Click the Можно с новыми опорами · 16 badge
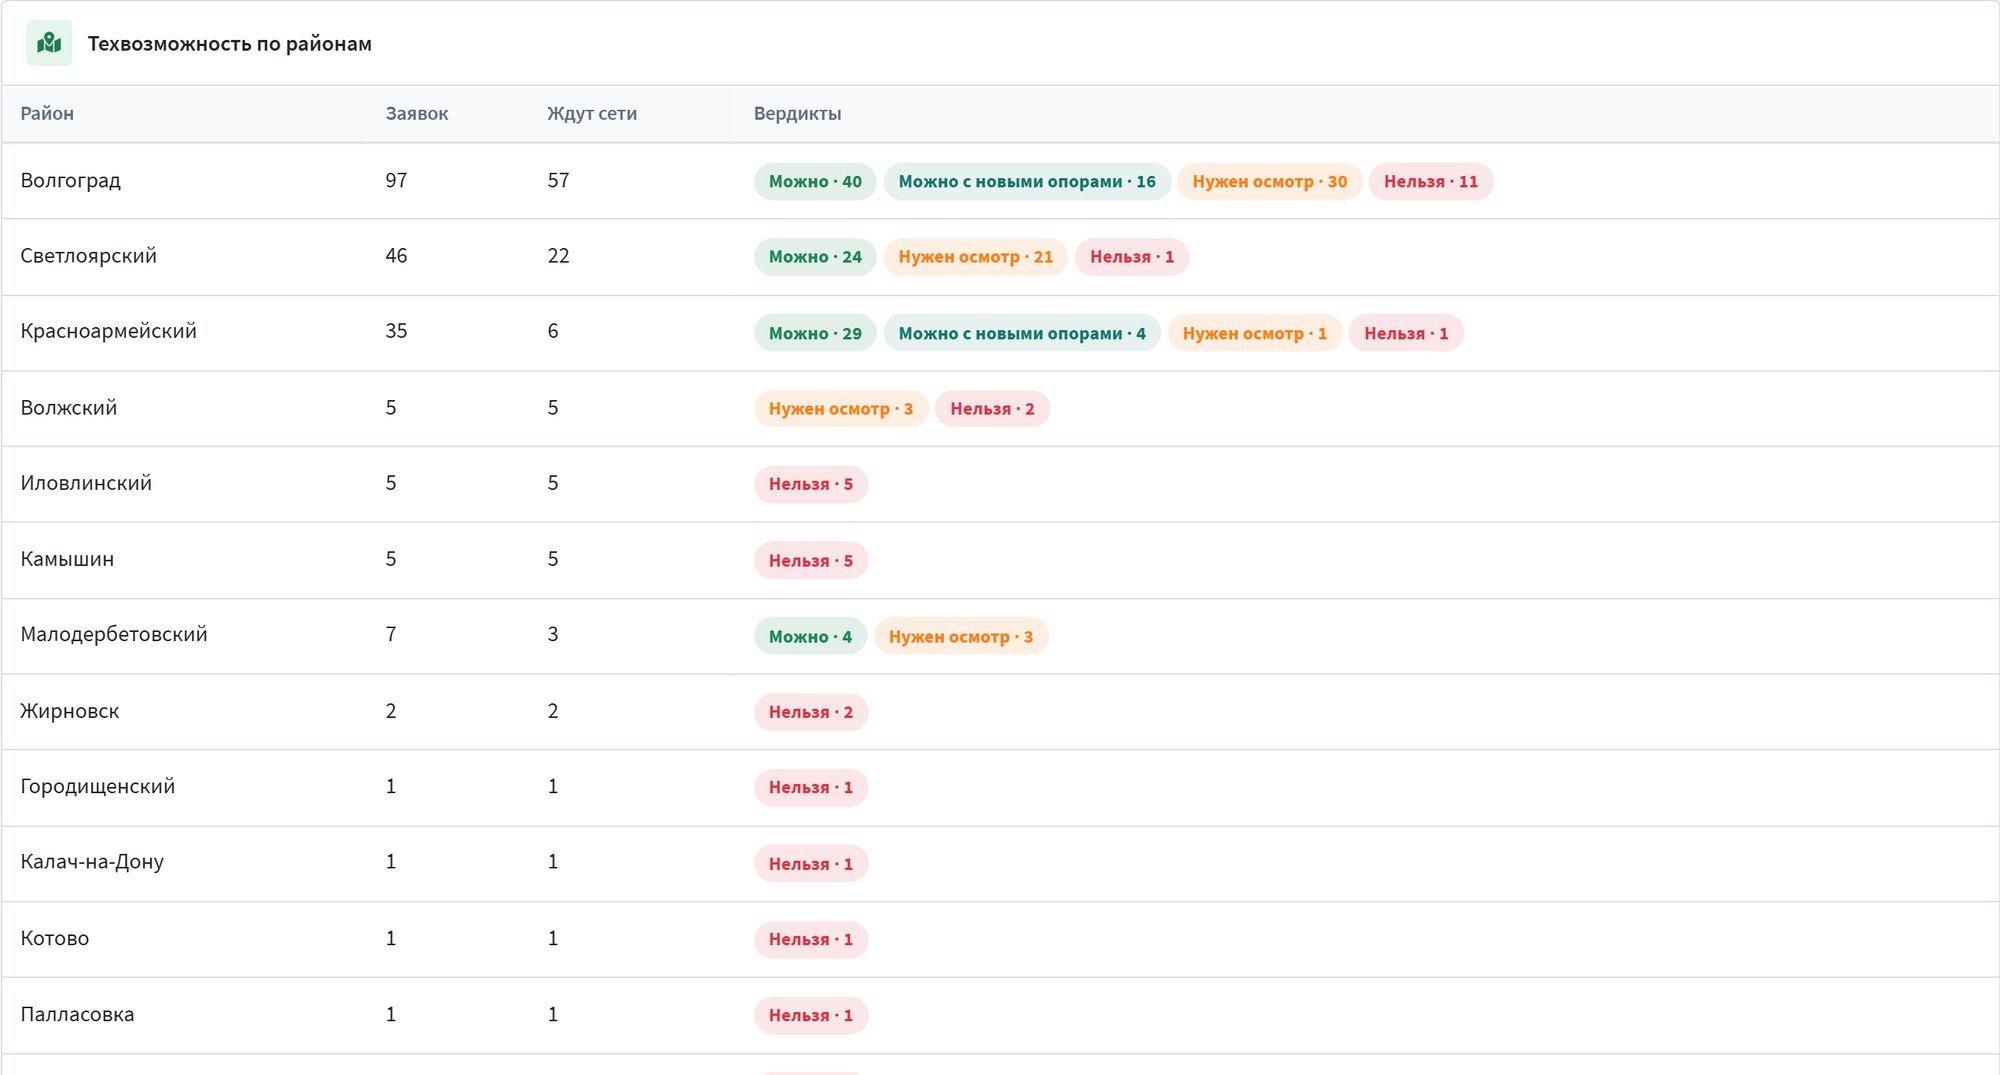 [x=1027, y=182]
